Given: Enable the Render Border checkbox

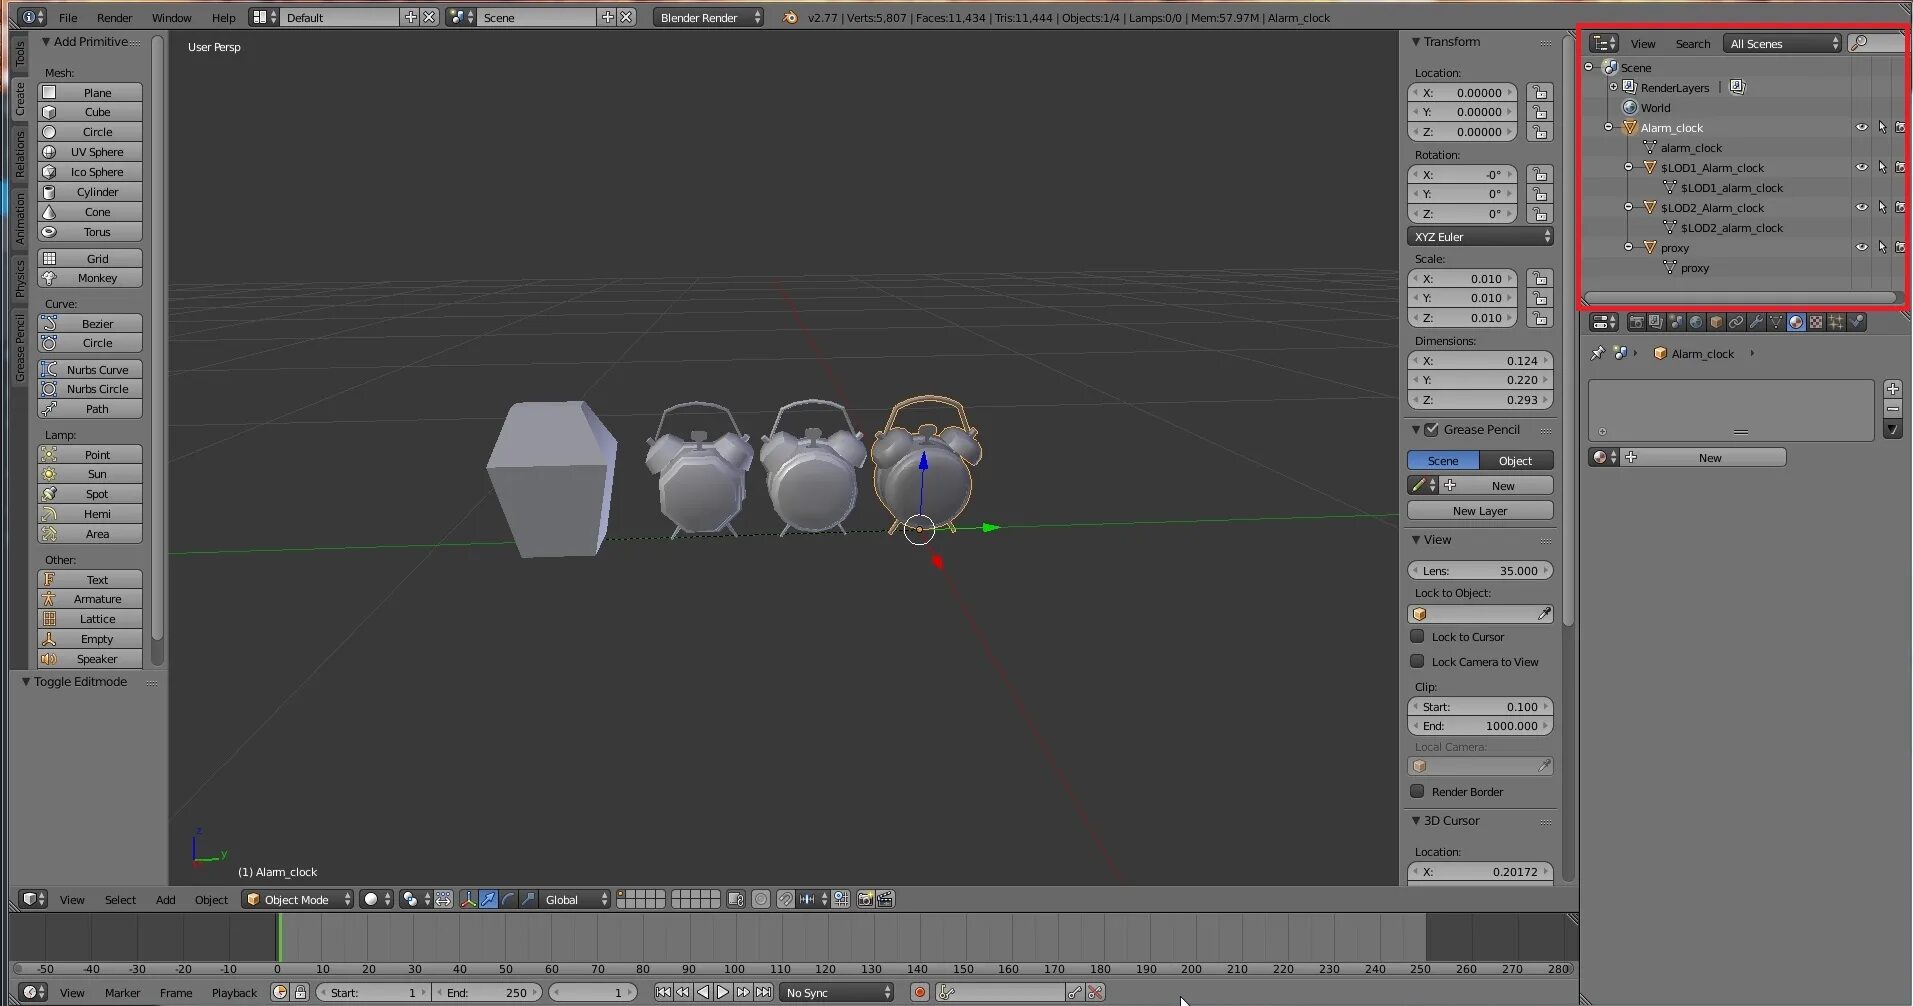Looking at the screenshot, I should tap(1417, 791).
